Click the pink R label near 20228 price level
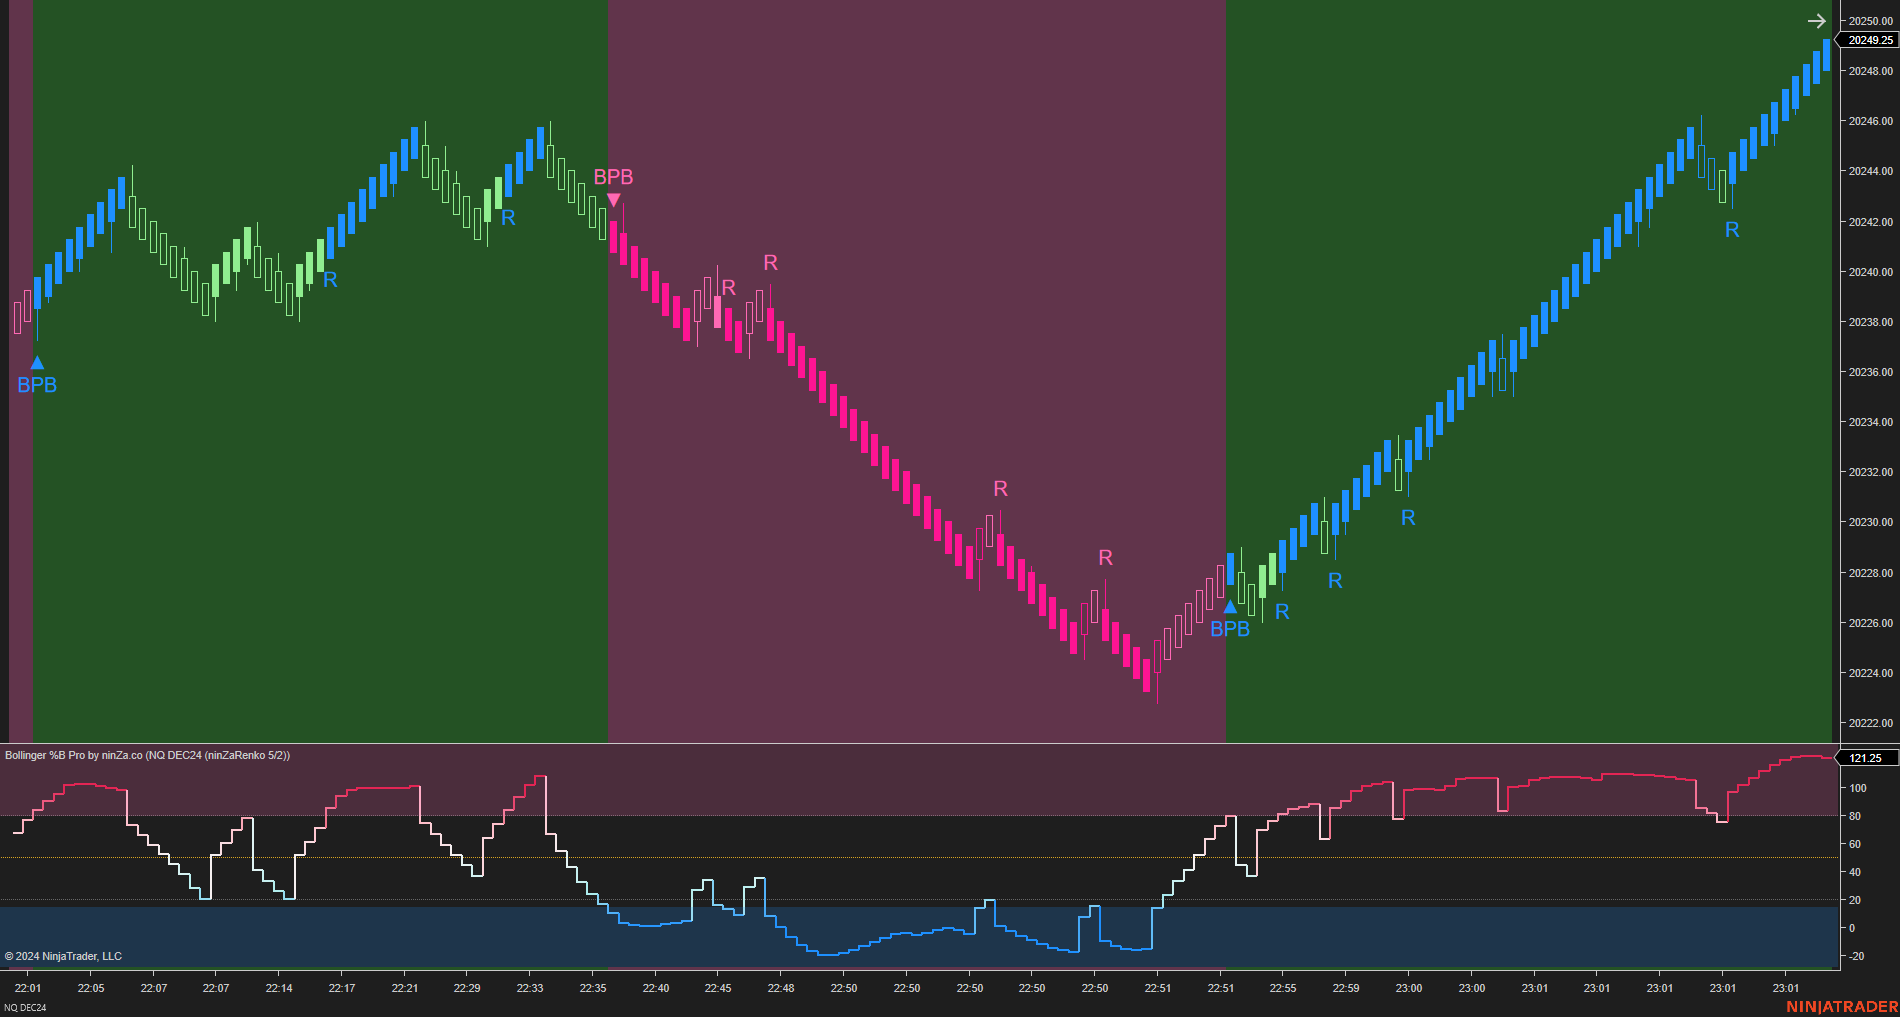The height and width of the screenshot is (1017, 1900). pos(1105,558)
